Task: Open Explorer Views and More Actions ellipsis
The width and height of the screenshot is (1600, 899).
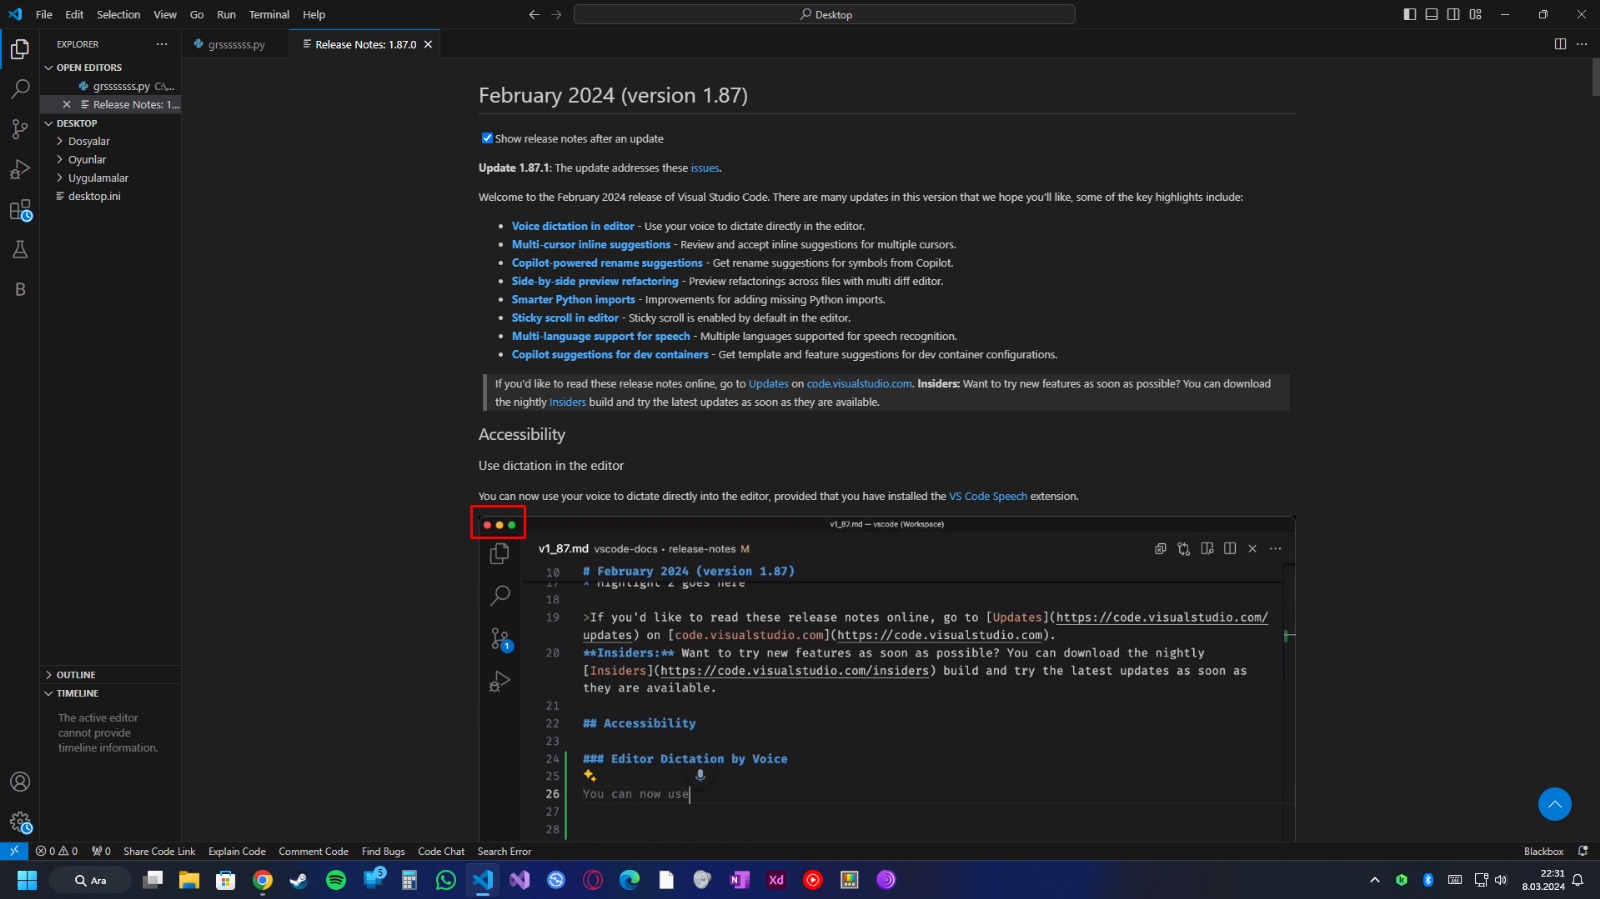Action: [162, 44]
